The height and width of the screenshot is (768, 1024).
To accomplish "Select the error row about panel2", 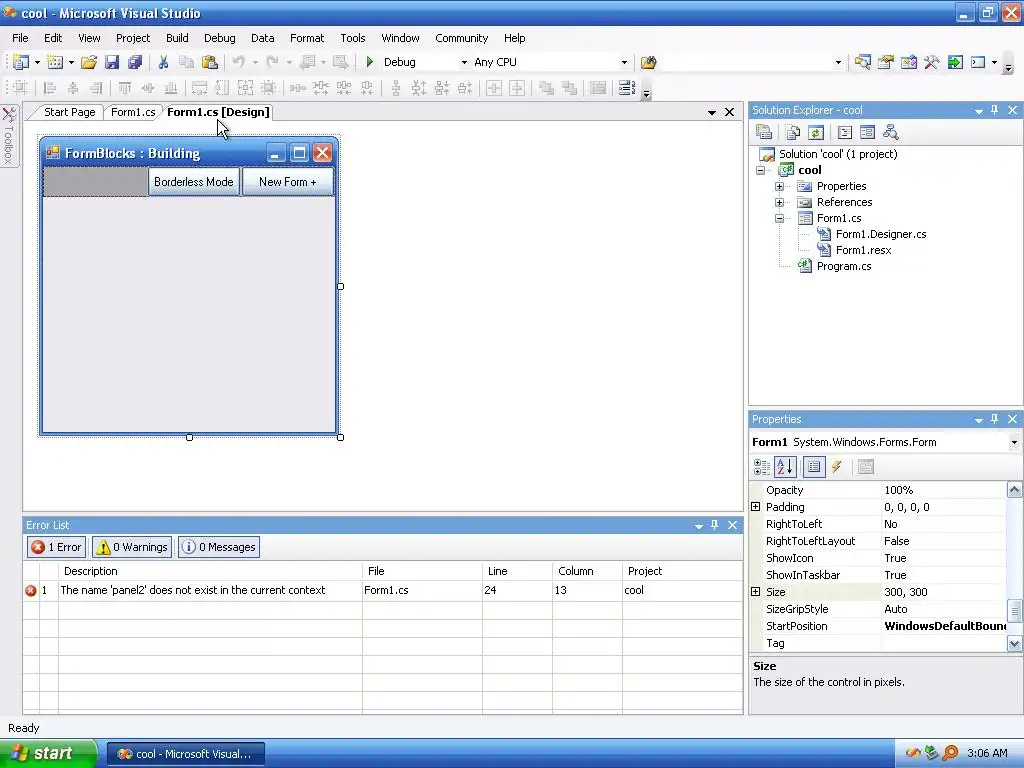I will [383, 590].
